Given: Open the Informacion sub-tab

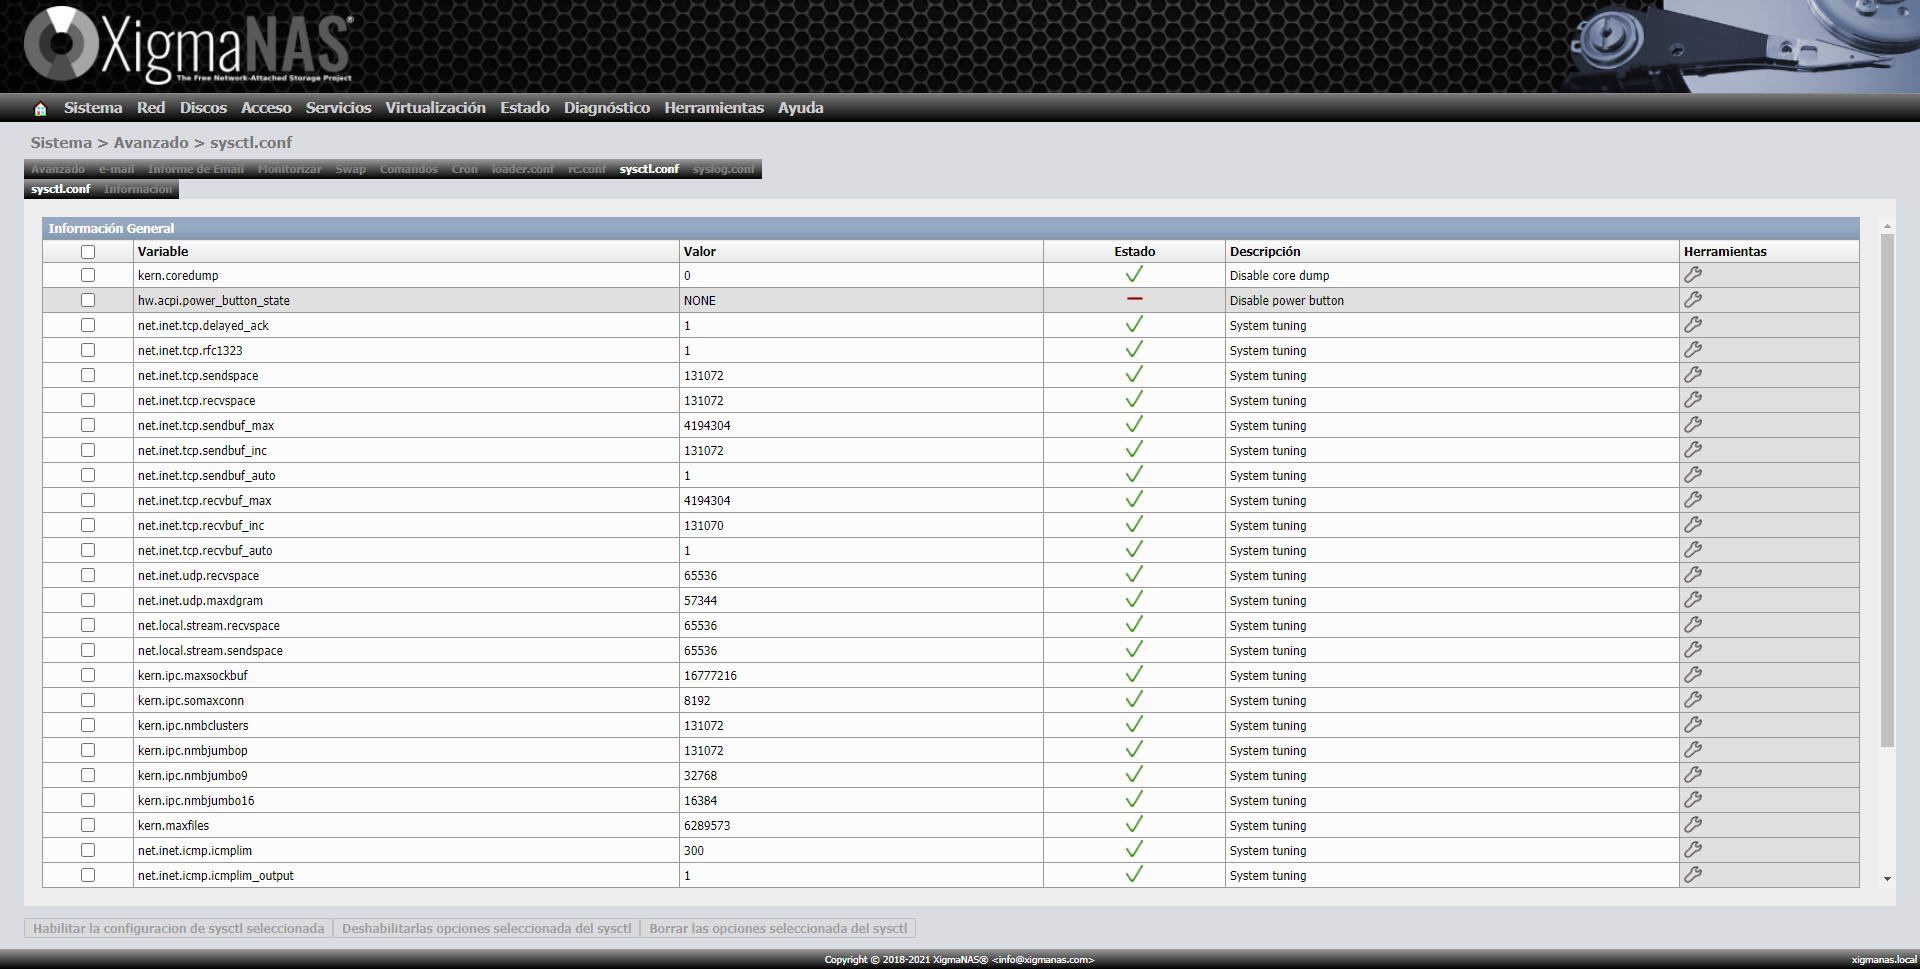Looking at the screenshot, I should (x=138, y=189).
